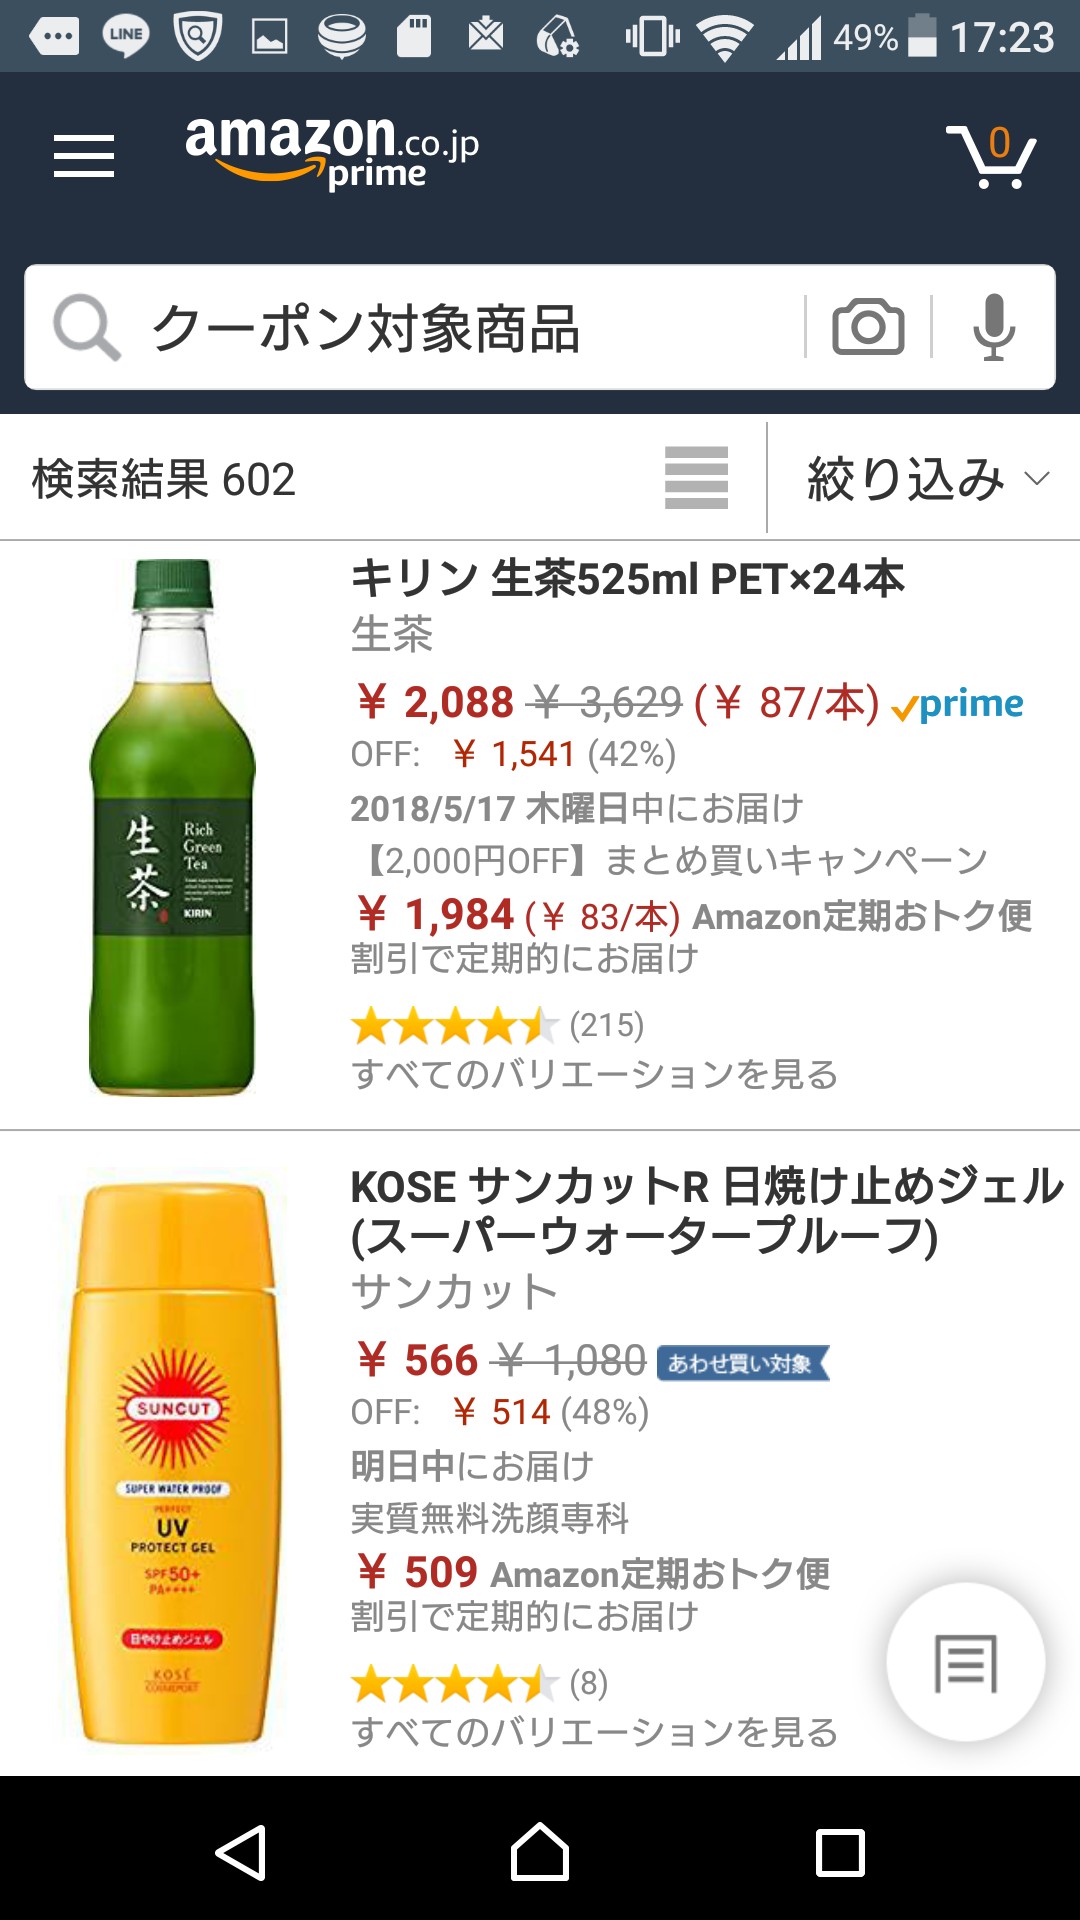Image resolution: width=1080 pixels, height=1920 pixels.
Task: Expand the 絞り込み filter dropdown
Action: tap(926, 479)
